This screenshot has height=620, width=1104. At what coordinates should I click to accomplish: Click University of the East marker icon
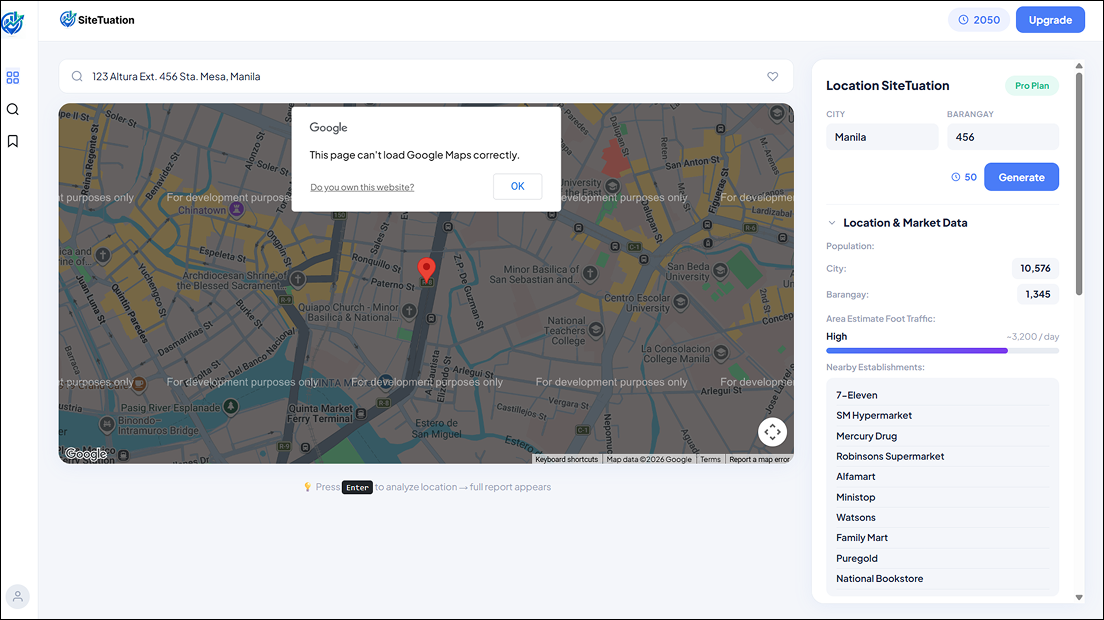[x=612, y=186]
